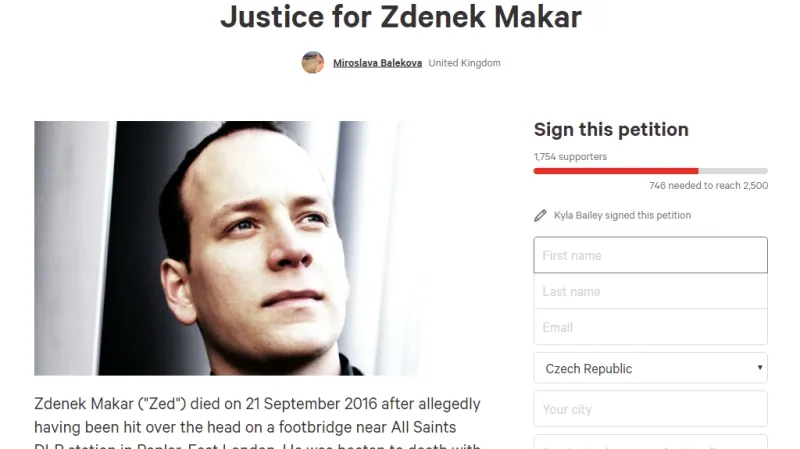Click Kyla Bailey signed this petition notice

point(622,215)
